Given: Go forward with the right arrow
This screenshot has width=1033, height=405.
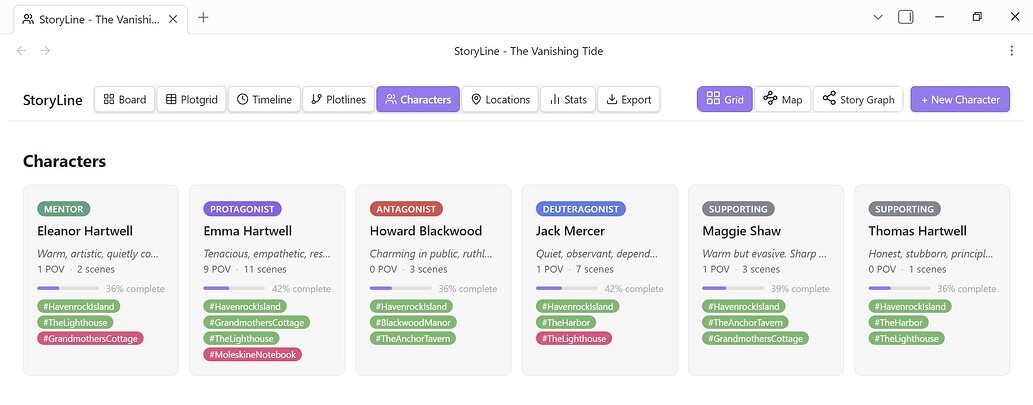Looking at the screenshot, I should (x=45, y=51).
